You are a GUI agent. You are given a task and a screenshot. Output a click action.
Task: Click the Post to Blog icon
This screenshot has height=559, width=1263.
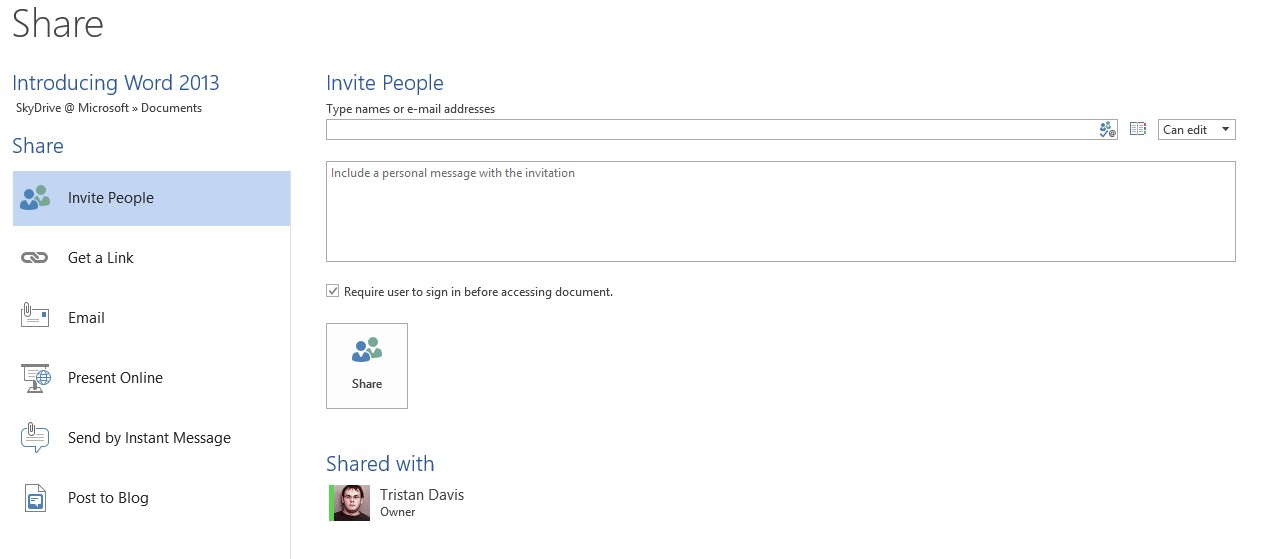coord(35,498)
